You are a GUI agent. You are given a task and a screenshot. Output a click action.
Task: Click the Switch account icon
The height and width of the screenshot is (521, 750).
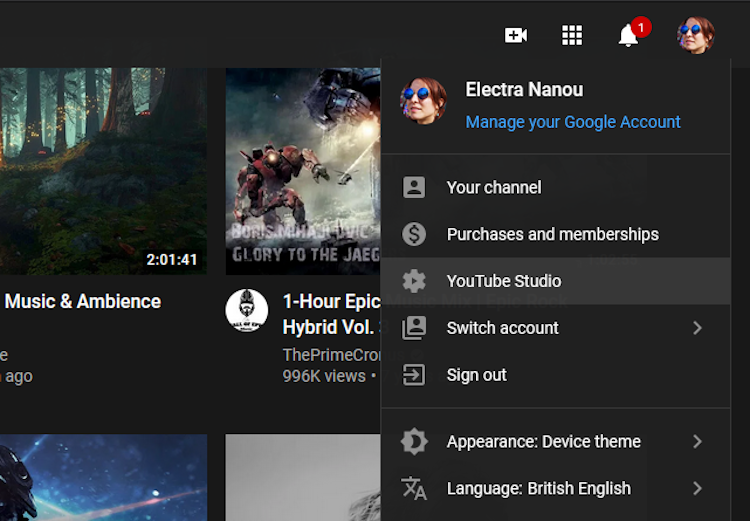pos(414,328)
